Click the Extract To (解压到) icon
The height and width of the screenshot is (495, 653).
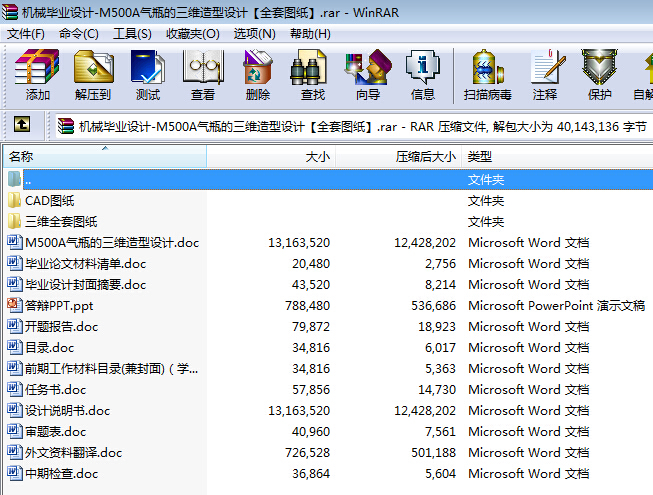click(x=93, y=67)
